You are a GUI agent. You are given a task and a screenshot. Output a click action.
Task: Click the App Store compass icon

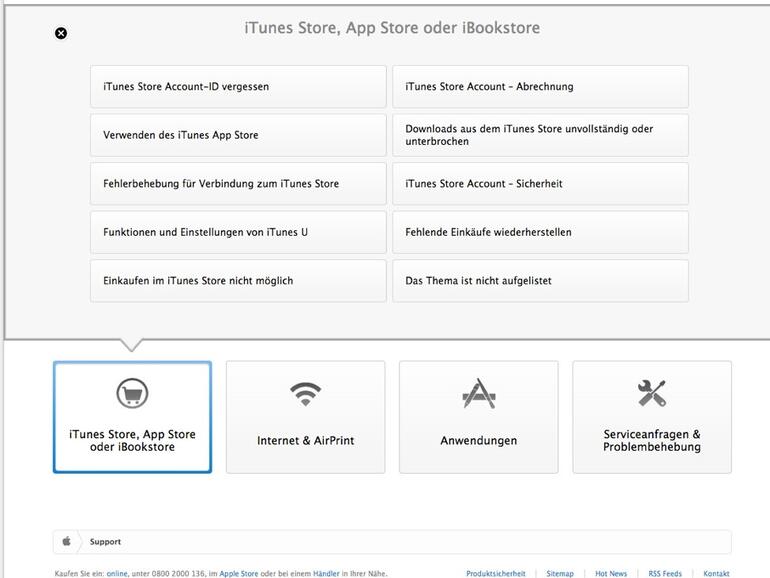point(479,393)
